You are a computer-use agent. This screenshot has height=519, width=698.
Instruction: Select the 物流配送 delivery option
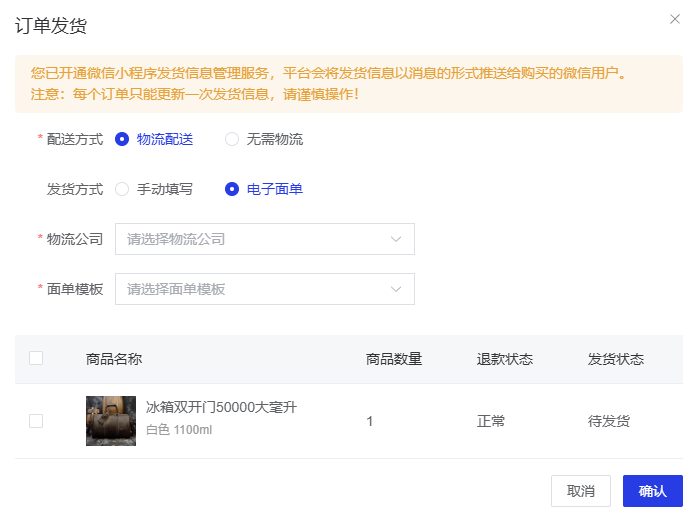(x=122, y=140)
